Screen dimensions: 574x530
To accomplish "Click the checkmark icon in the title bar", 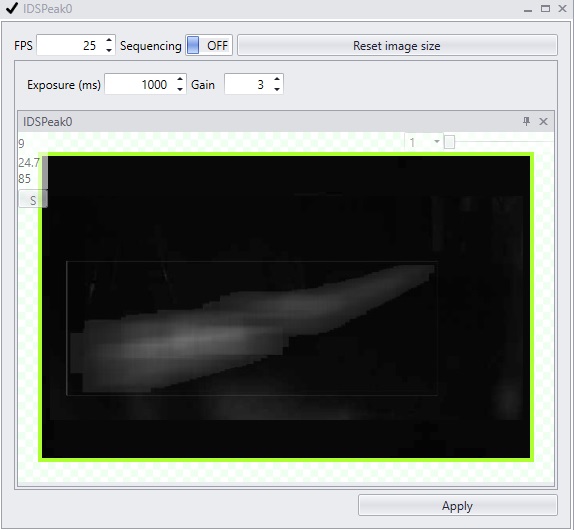I will 12,8.
